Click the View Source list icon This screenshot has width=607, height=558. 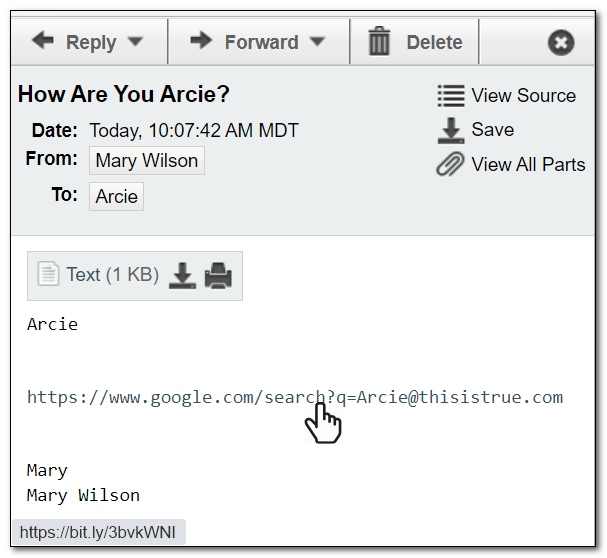[x=451, y=96]
